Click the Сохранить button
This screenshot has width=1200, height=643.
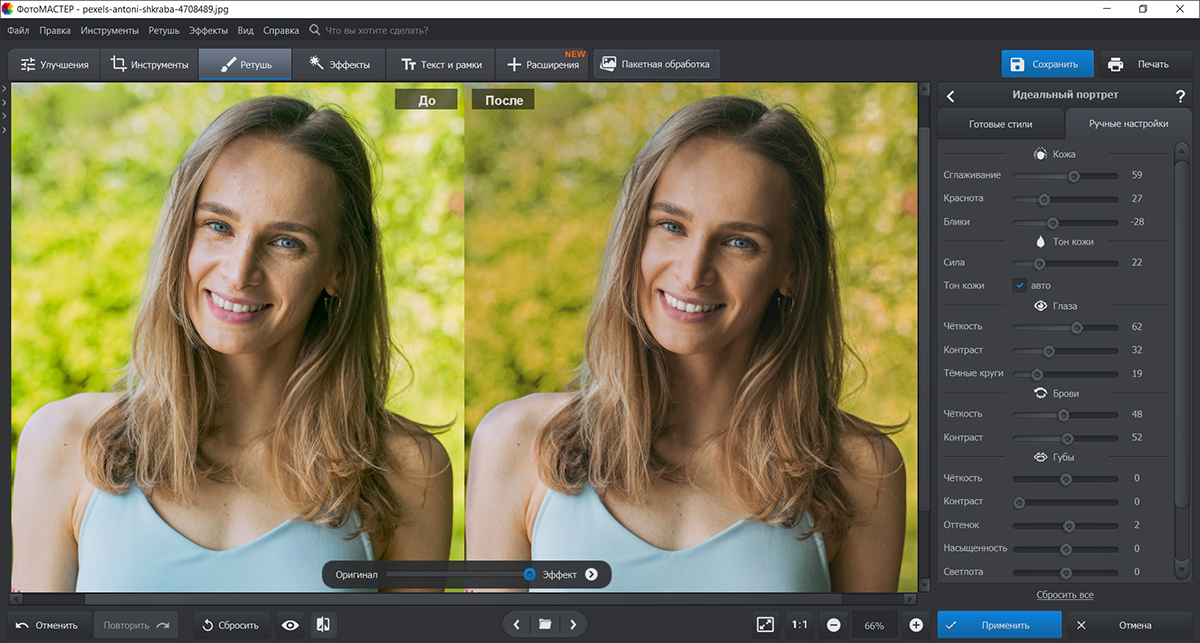coord(1047,64)
